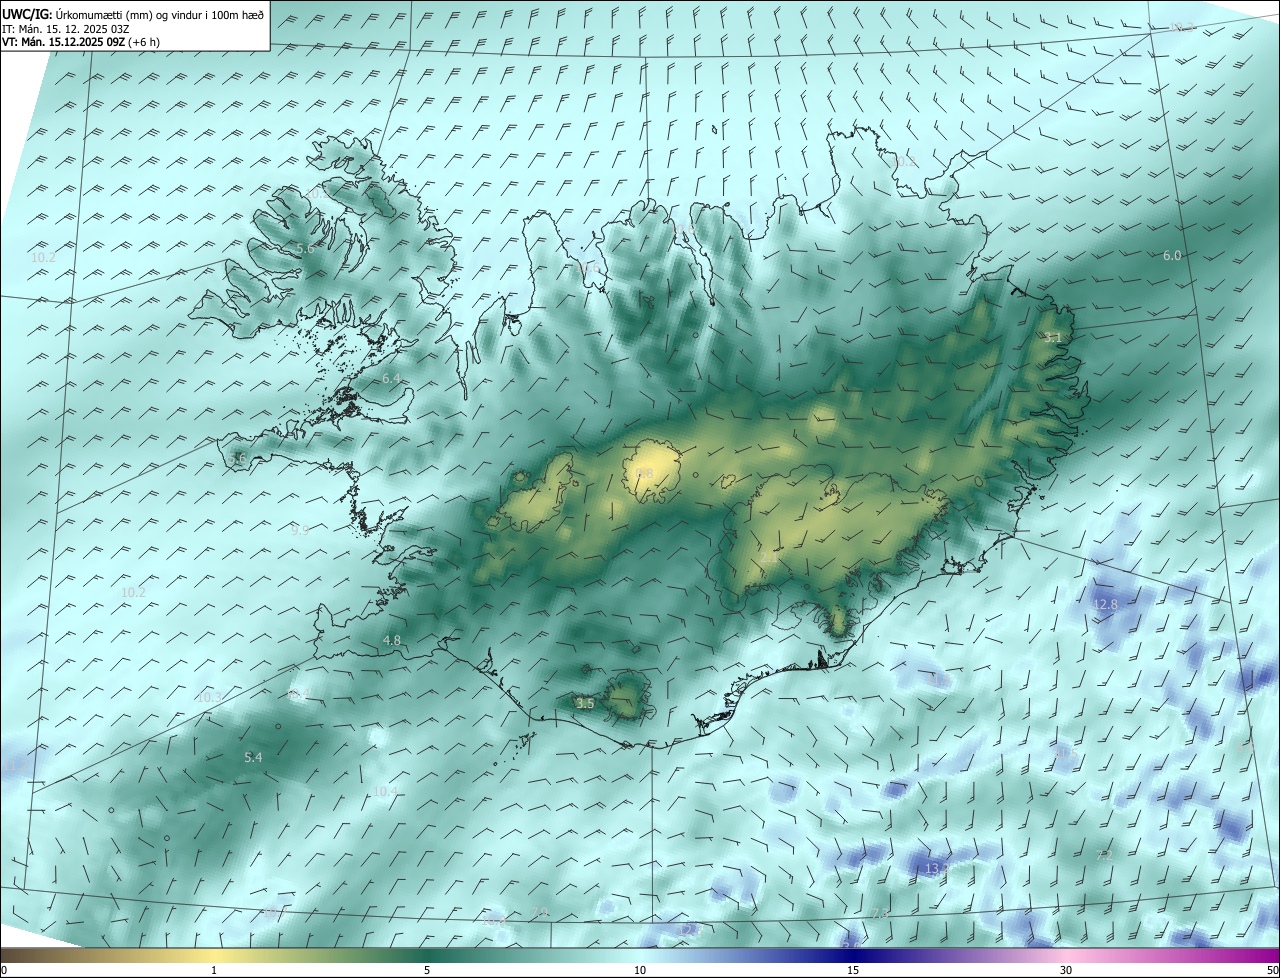Select the 9.9 value label off the west coast
The width and height of the screenshot is (1280, 978).
pos(300,530)
